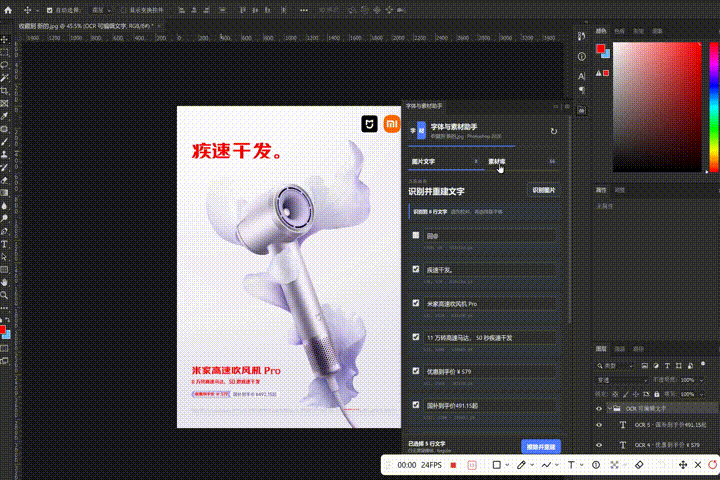The height and width of the screenshot is (480, 720).
Task: Click the lock-all icon in the Layers panel
Action: 657,394
